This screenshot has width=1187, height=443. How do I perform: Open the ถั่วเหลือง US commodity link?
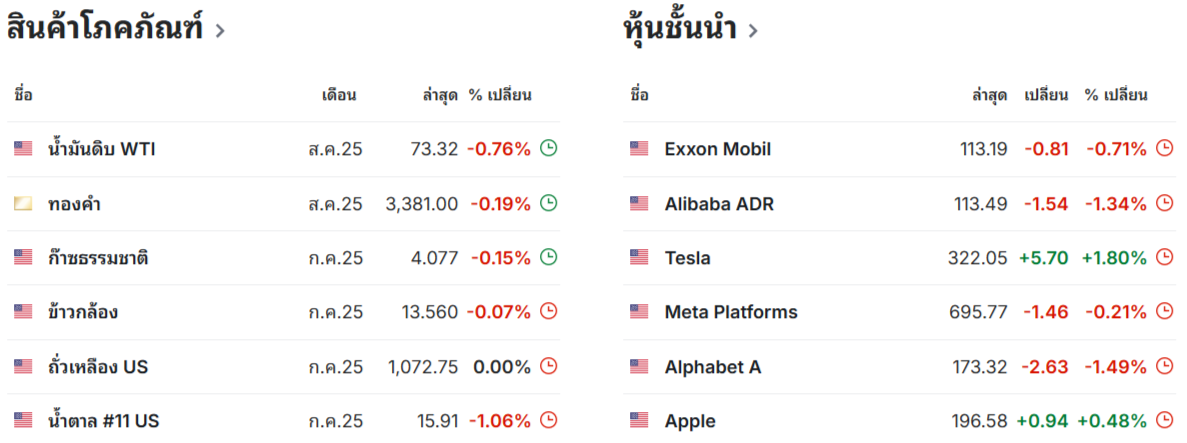point(98,367)
